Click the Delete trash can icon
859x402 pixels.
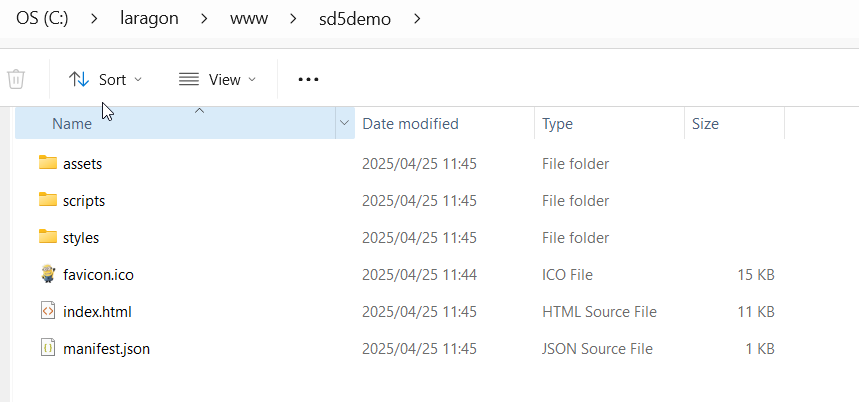[16, 79]
